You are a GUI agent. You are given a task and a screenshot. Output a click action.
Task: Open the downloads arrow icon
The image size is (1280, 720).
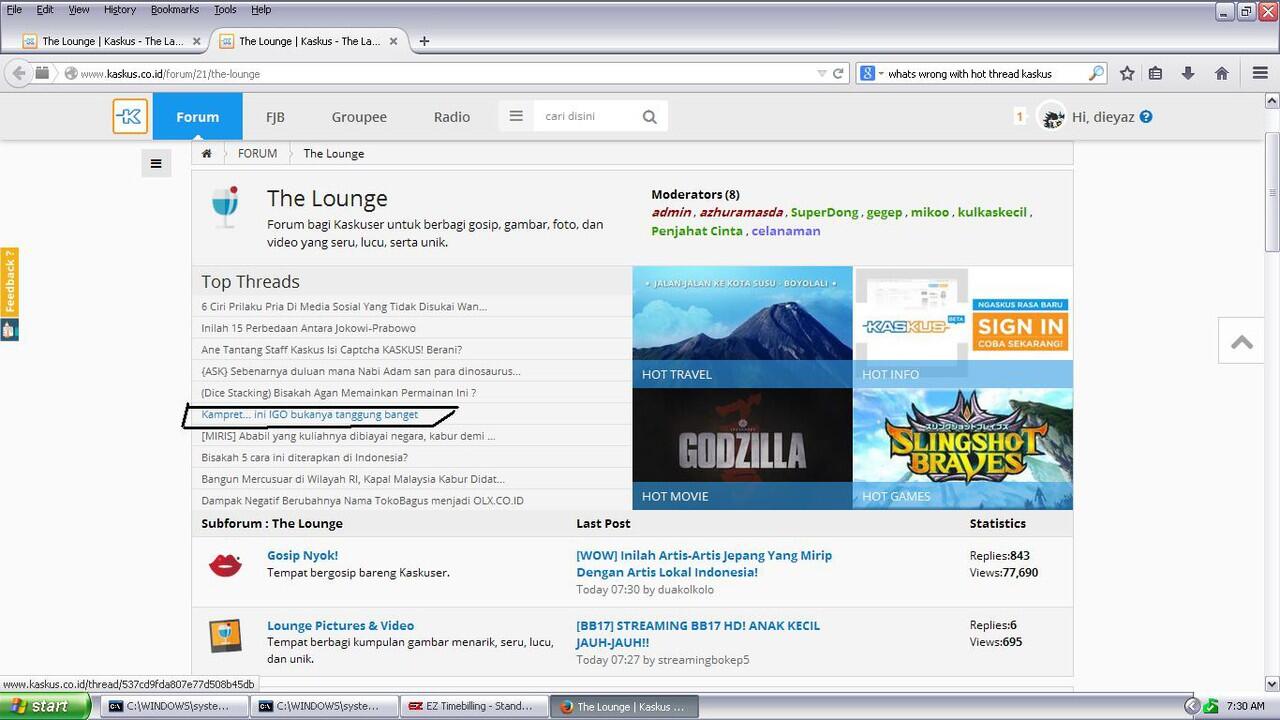click(1188, 73)
